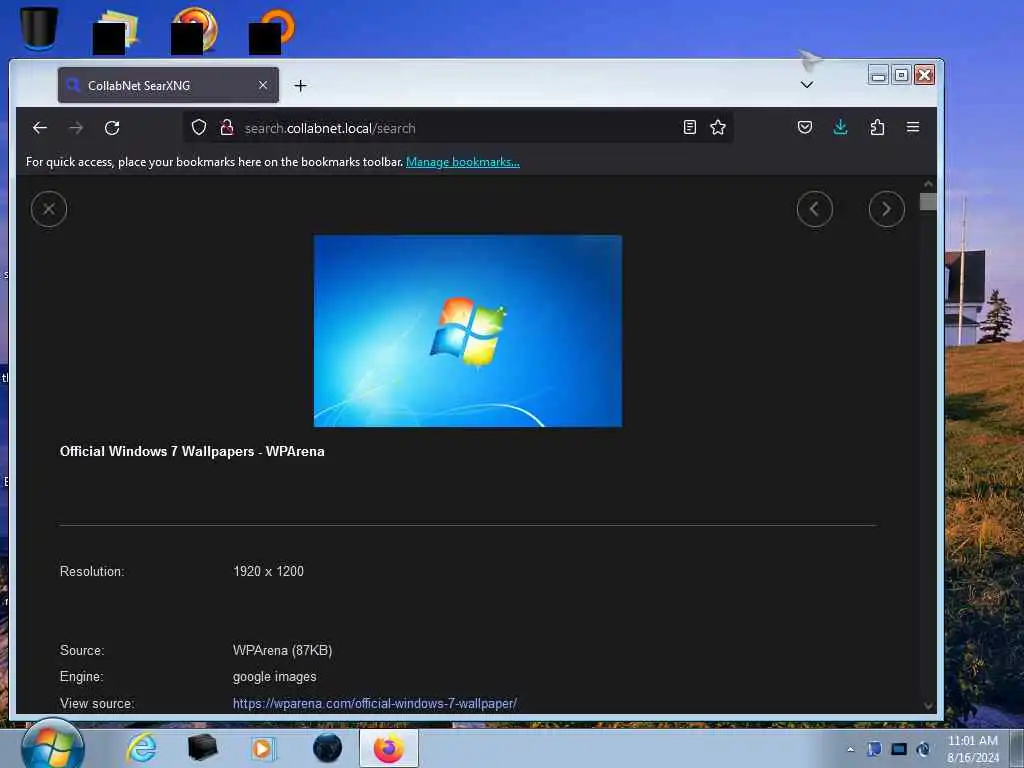The width and height of the screenshot is (1024, 768).
Task: Click the Official Windows 7 Wallpapers title
Action: [x=192, y=451]
